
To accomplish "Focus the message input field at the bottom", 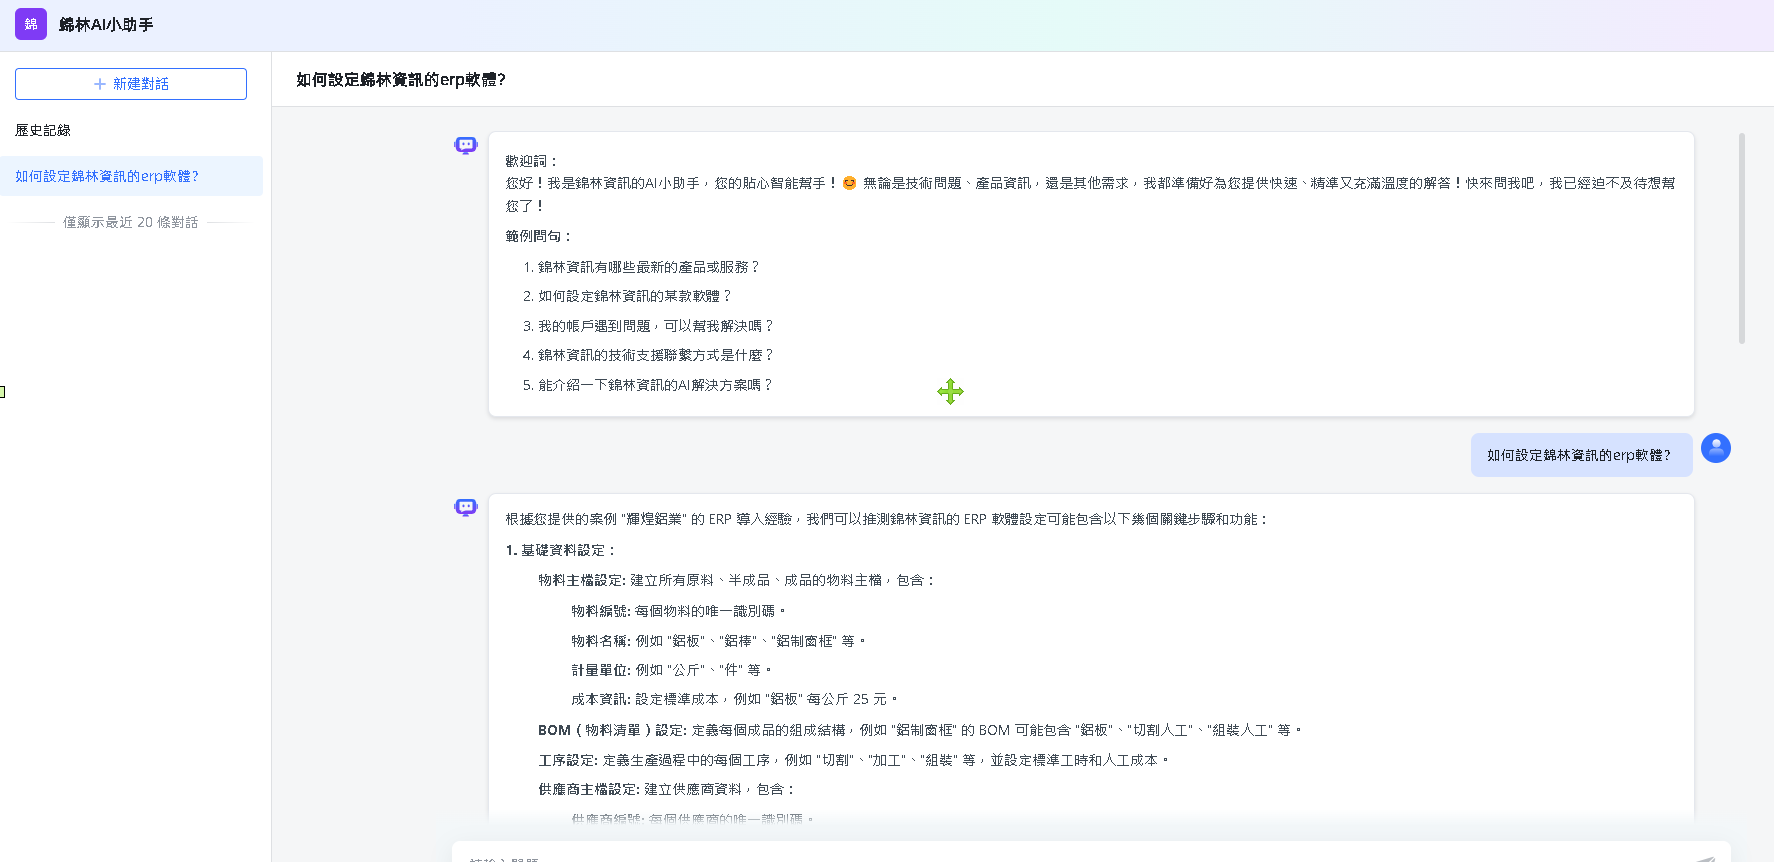I will [x=1091, y=854].
